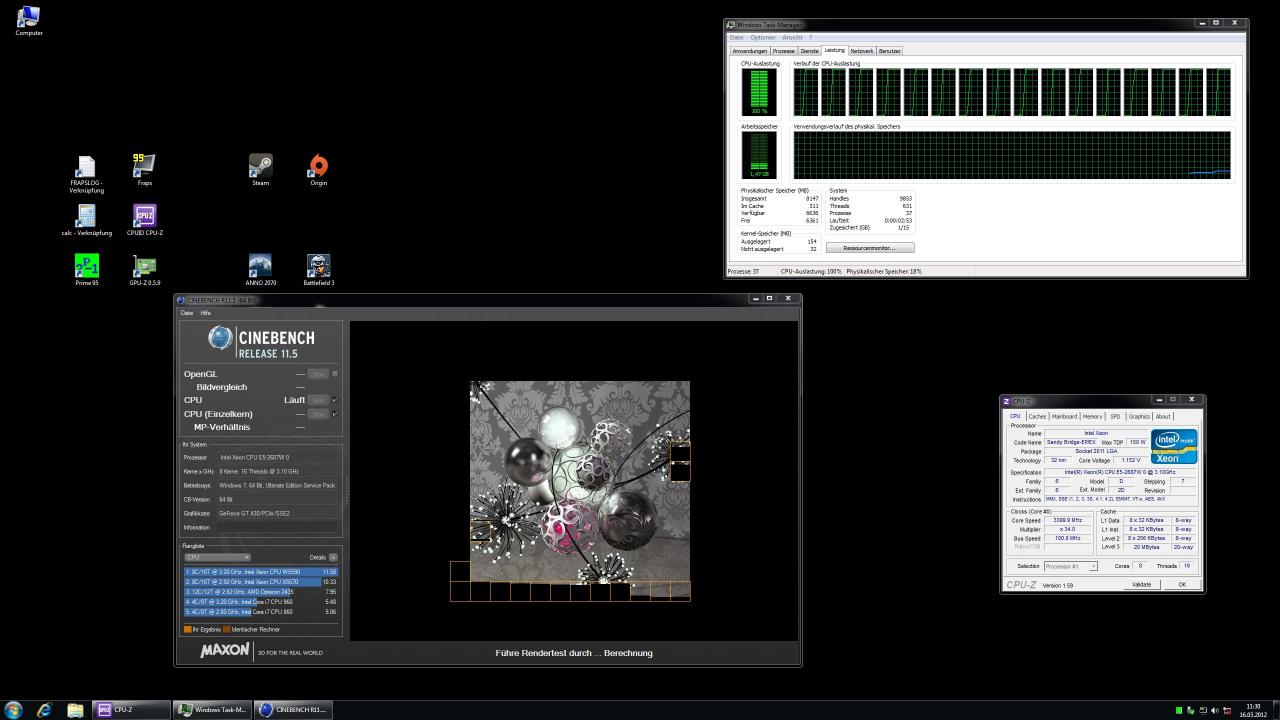Toggle the OpenGL test checkbox
The image size is (1280, 720).
(335, 373)
